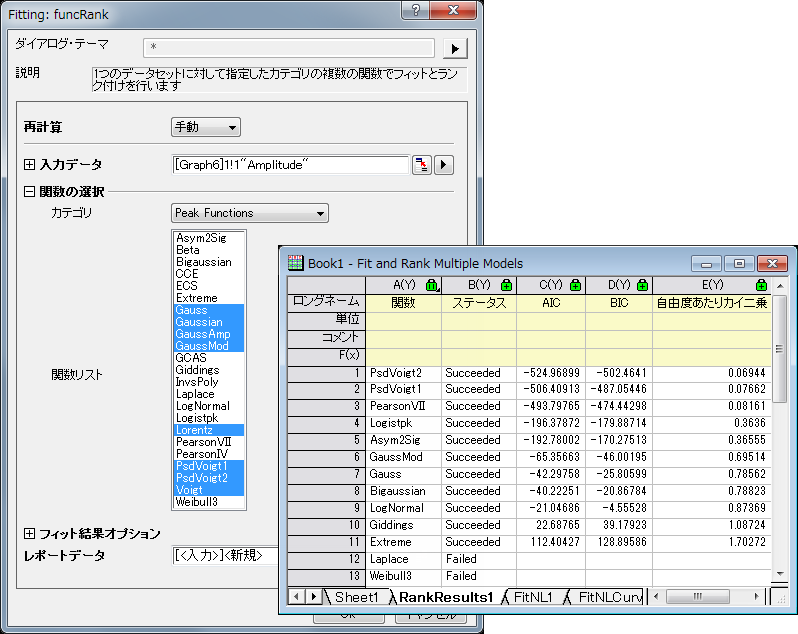Open the recalculate mode dropdown
The image size is (798, 634).
click(x=206, y=127)
